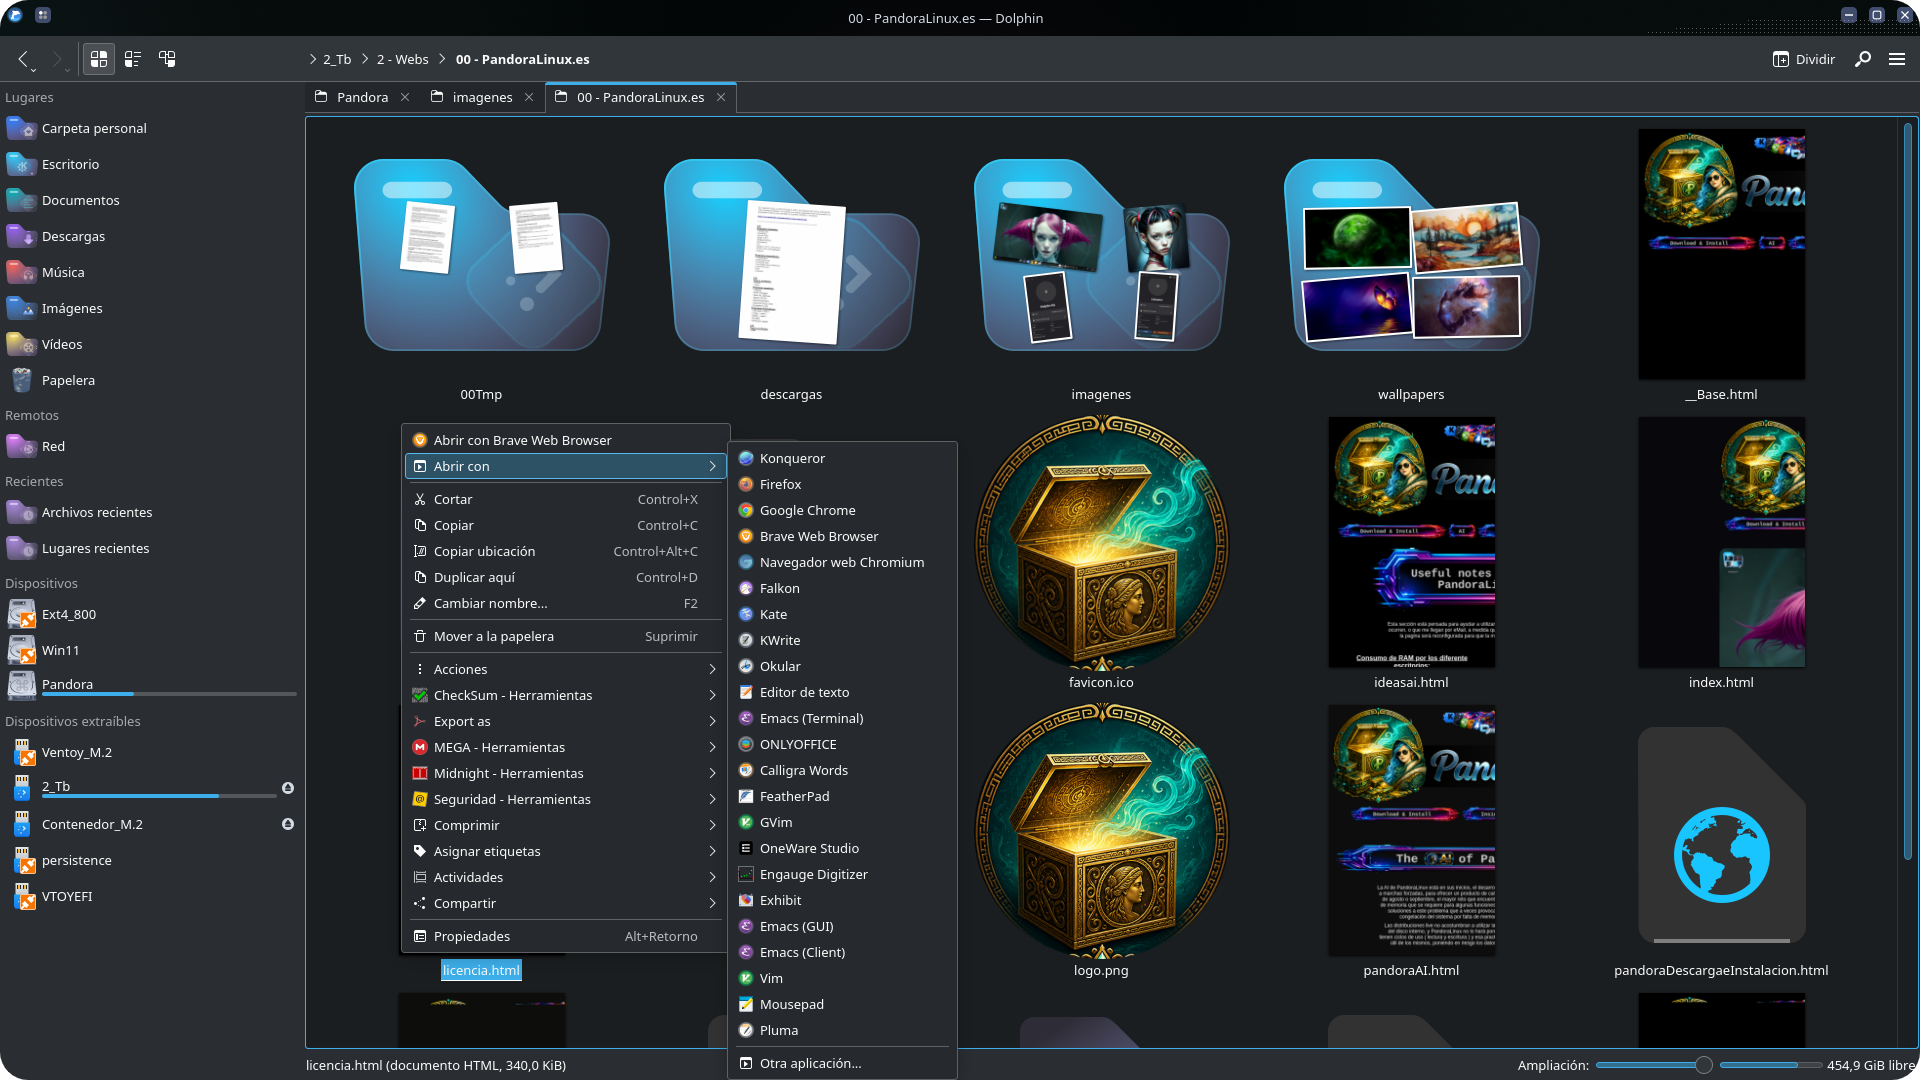The height and width of the screenshot is (1080, 1920).
Task: Expand the Compartir submenu
Action: point(565,903)
